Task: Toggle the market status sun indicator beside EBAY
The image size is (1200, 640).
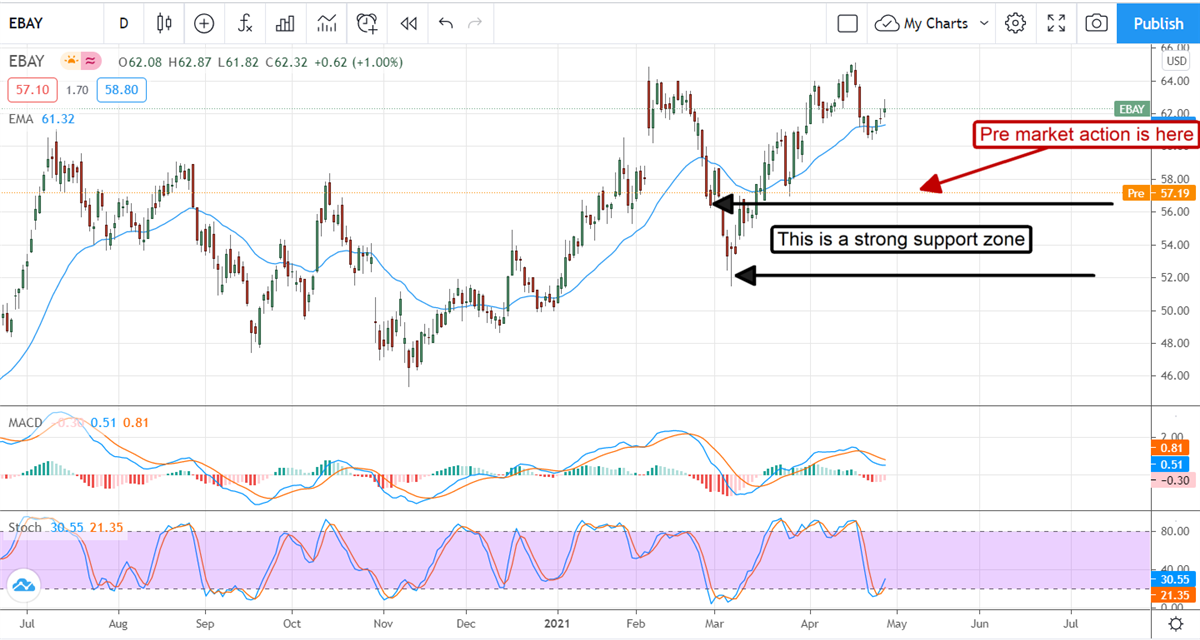Action: pyautogui.click(x=70, y=61)
